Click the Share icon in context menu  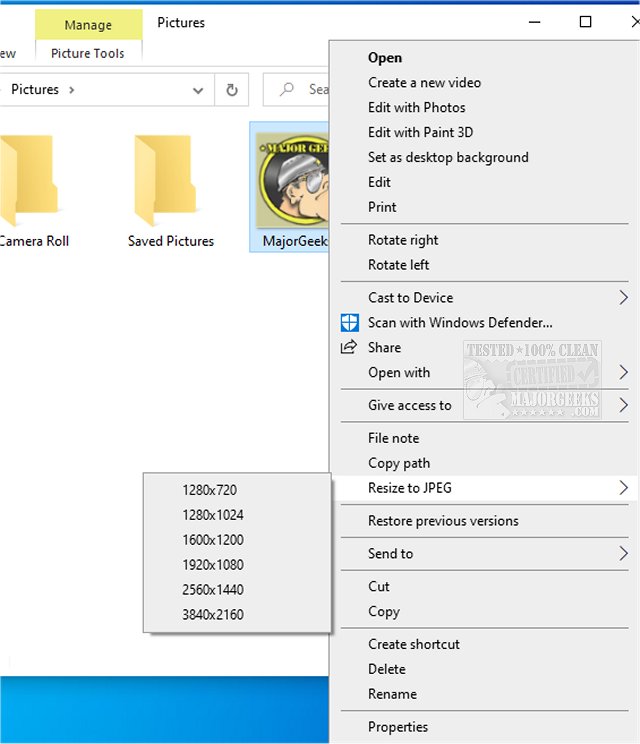349,347
